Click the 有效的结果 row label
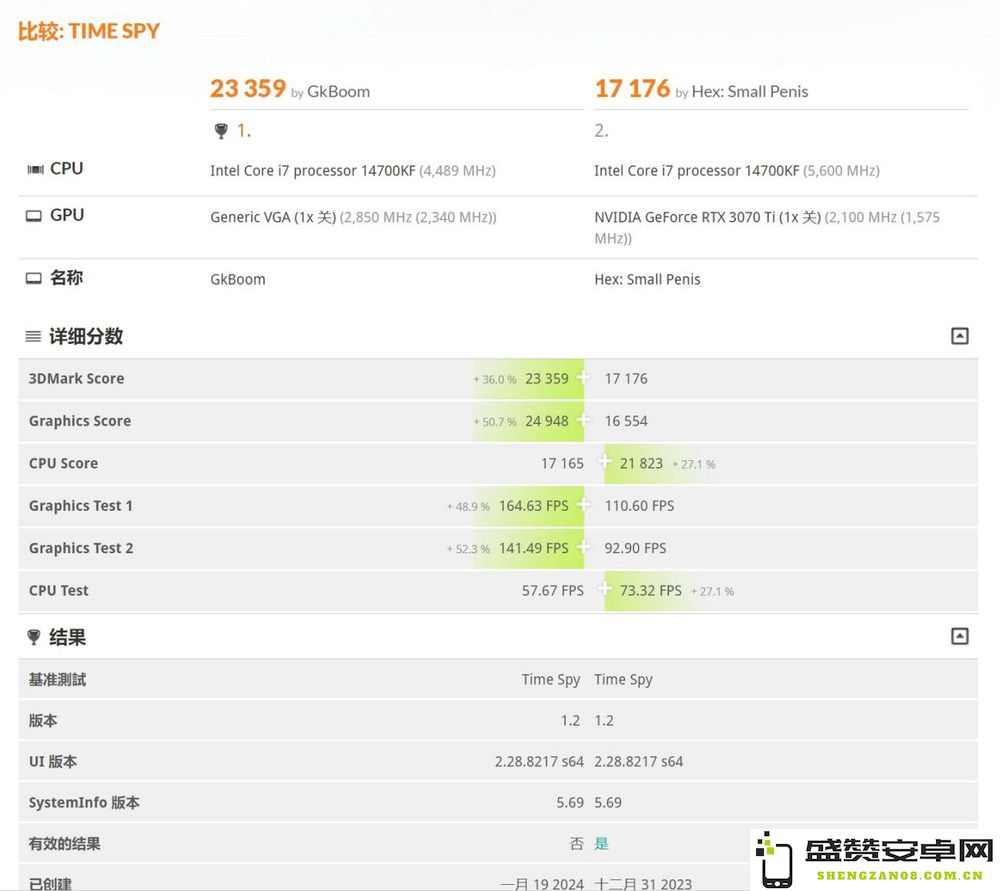The image size is (1000, 891). pyautogui.click(x=64, y=844)
